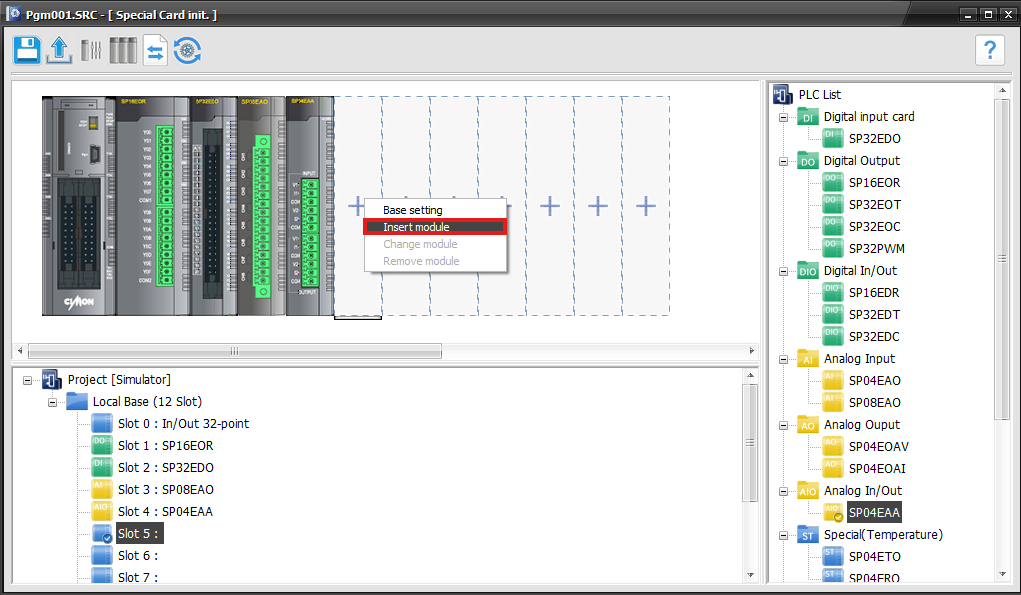The width and height of the screenshot is (1021, 595).
Task: Collapse the Analog Input category
Action: pos(783,359)
